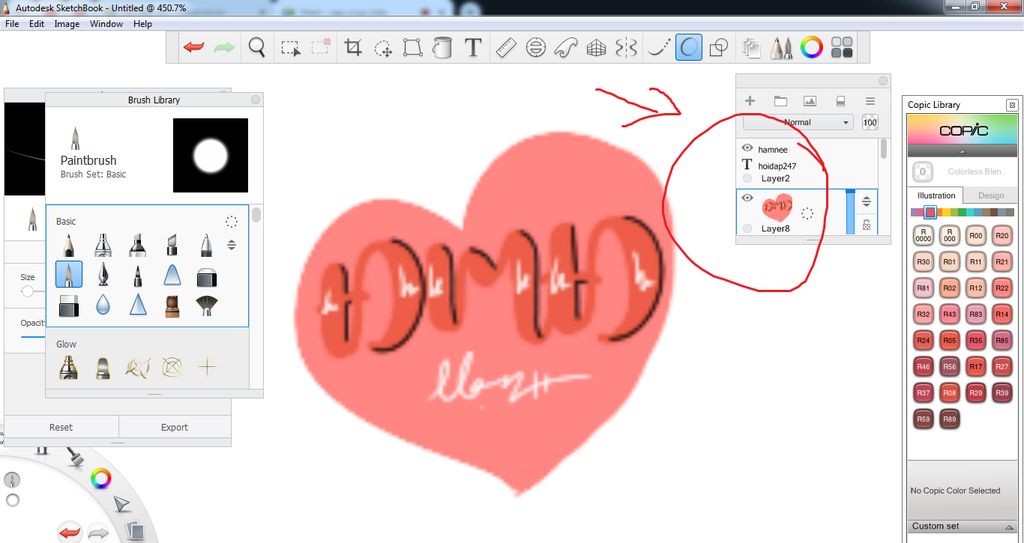Viewport: 1024px width, 543px height.
Task: Pick the R89 Copic color
Action: [x=950, y=419]
